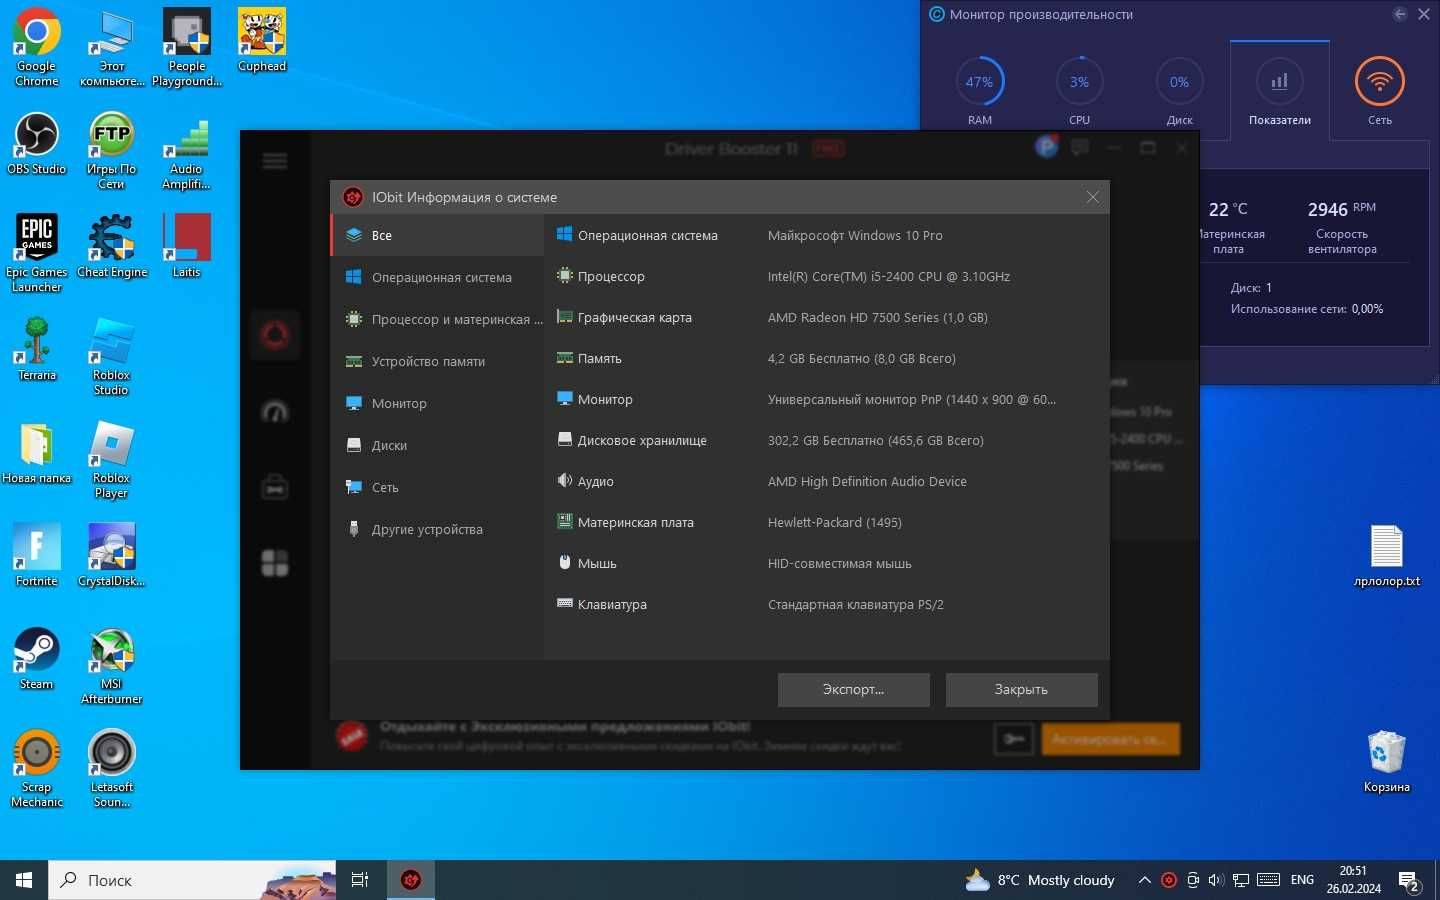
Task: Select the Fortnite desktop shortcut
Action: [x=37, y=555]
